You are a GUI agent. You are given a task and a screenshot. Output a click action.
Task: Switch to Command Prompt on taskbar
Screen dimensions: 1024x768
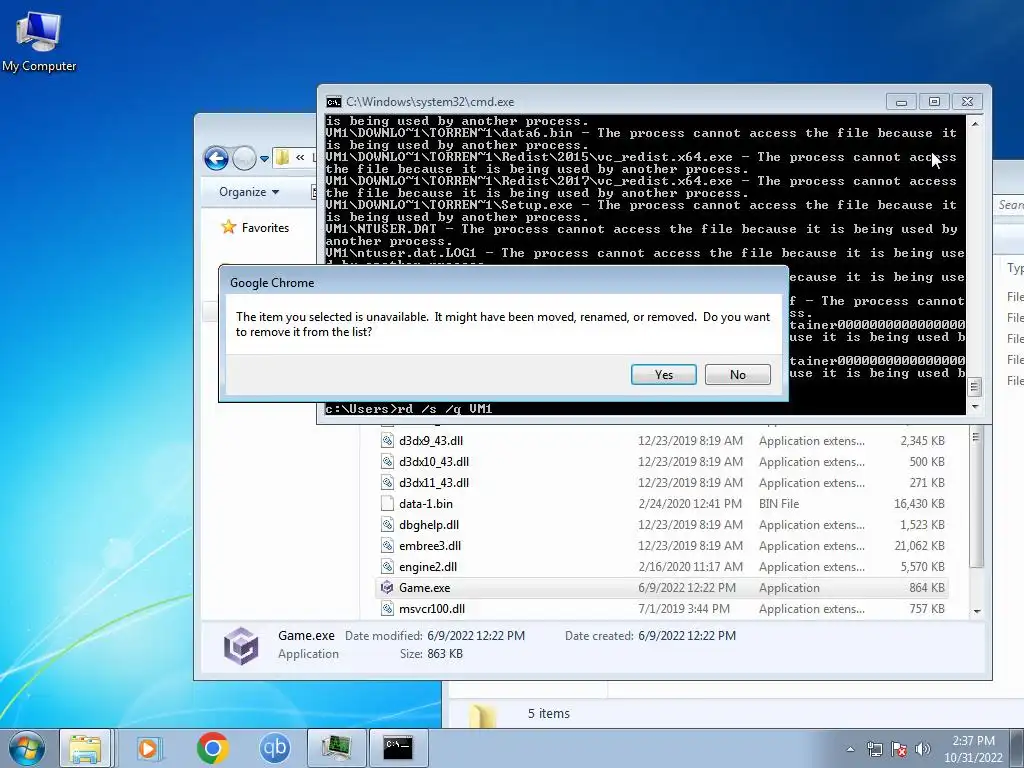coord(398,748)
